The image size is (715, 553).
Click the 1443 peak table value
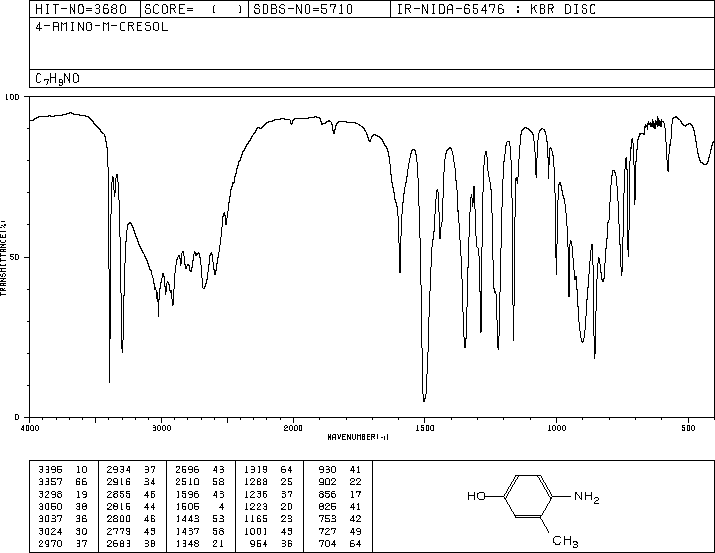click(187, 519)
